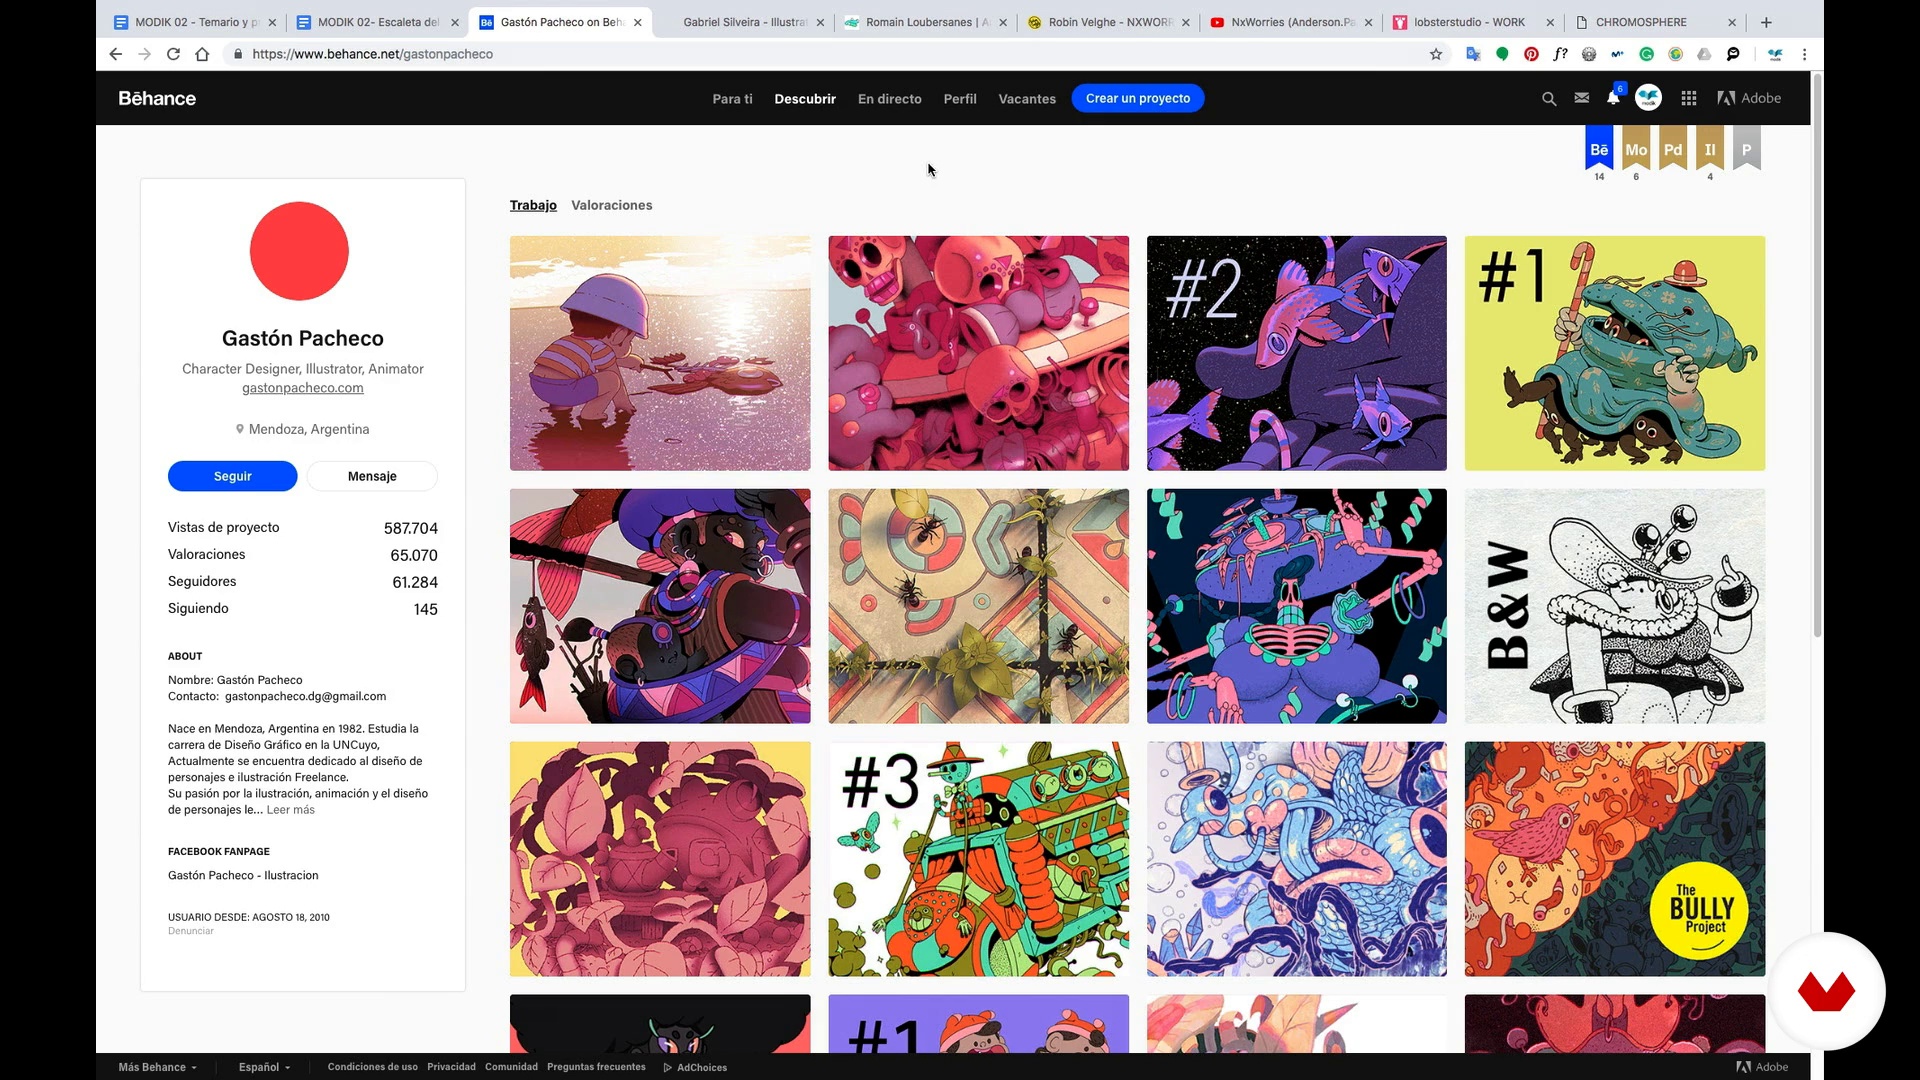Viewport: 1920px width, 1080px height.
Task: Switch to the MODIK 02 - Temario tab
Action: [194, 22]
